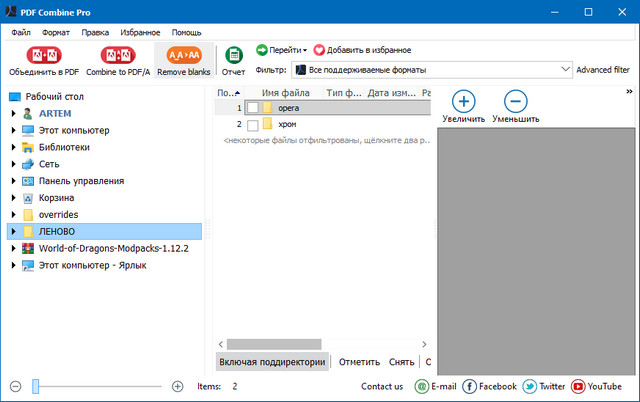Click the Уменьшить zoom-out icon

(x=515, y=101)
